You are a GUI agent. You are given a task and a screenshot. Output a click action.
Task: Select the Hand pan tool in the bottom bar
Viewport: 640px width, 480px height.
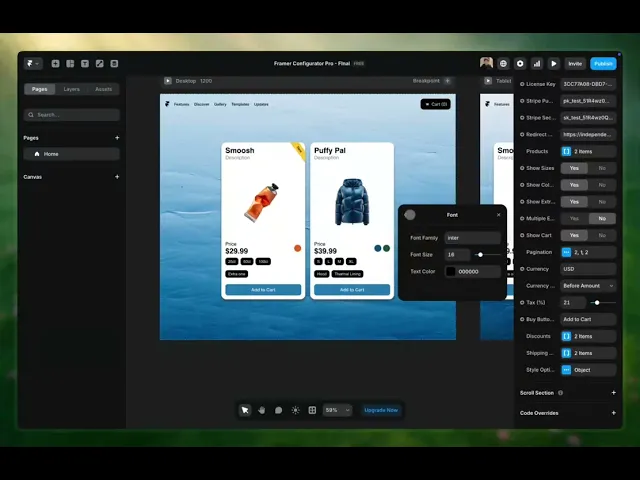pos(262,410)
